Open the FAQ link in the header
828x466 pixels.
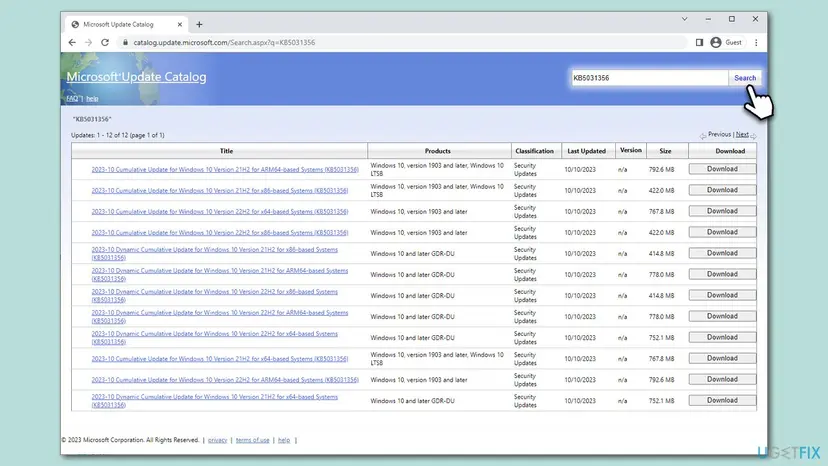[72, 98]
